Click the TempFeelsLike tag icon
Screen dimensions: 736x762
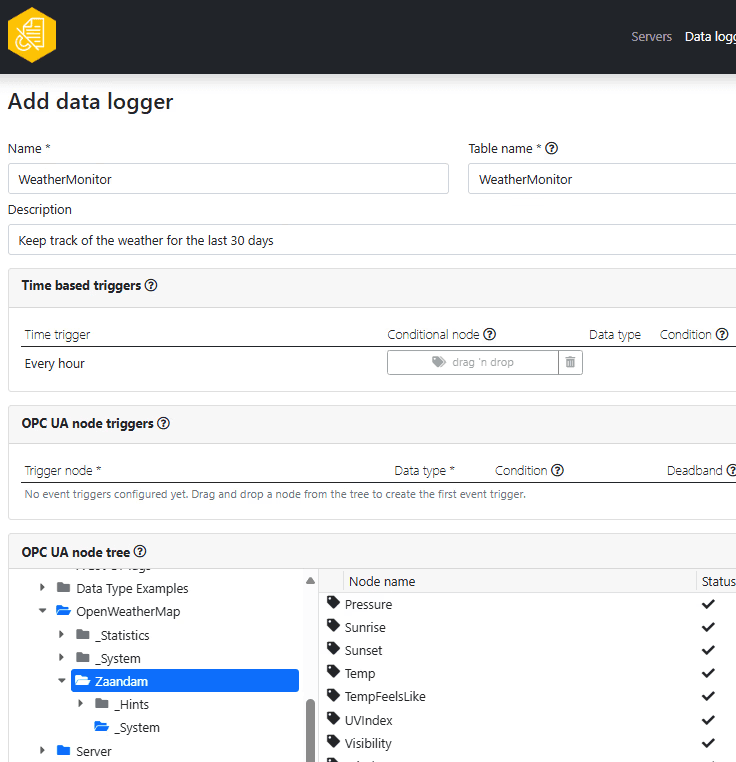click(333, 695)
